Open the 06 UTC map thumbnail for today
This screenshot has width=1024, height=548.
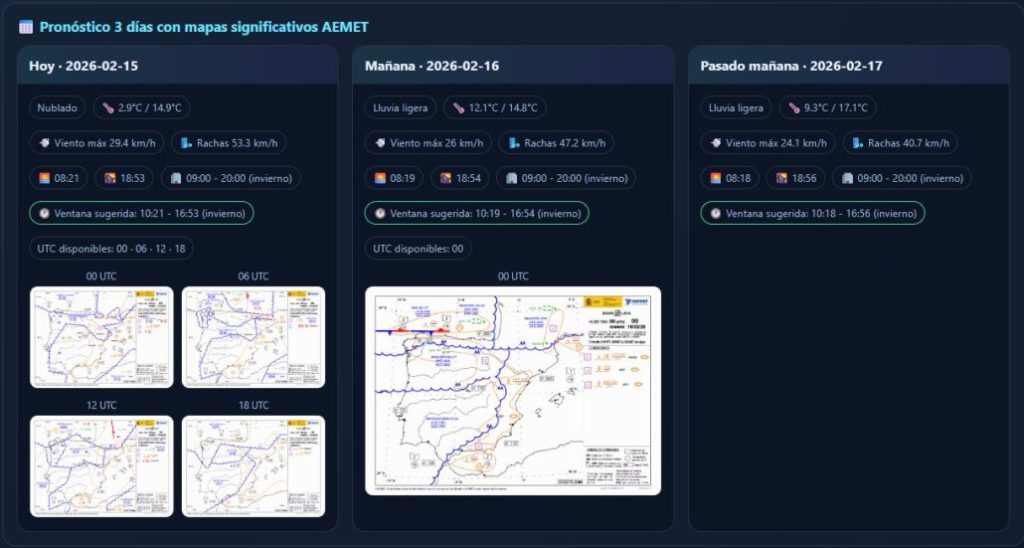point(253,337)
